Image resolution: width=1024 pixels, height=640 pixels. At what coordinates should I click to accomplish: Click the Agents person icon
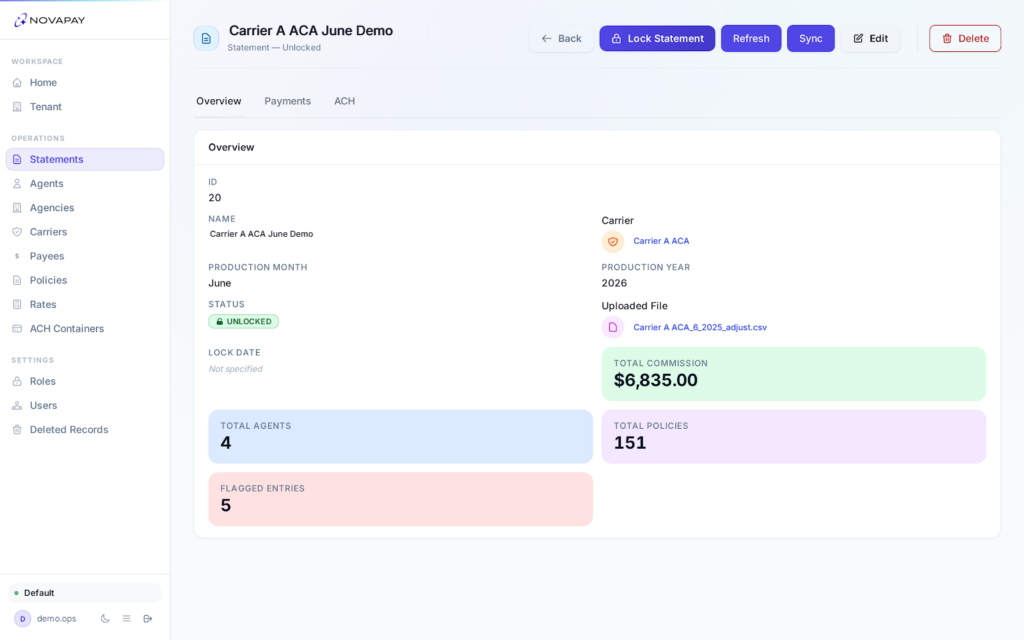[17, 184]
